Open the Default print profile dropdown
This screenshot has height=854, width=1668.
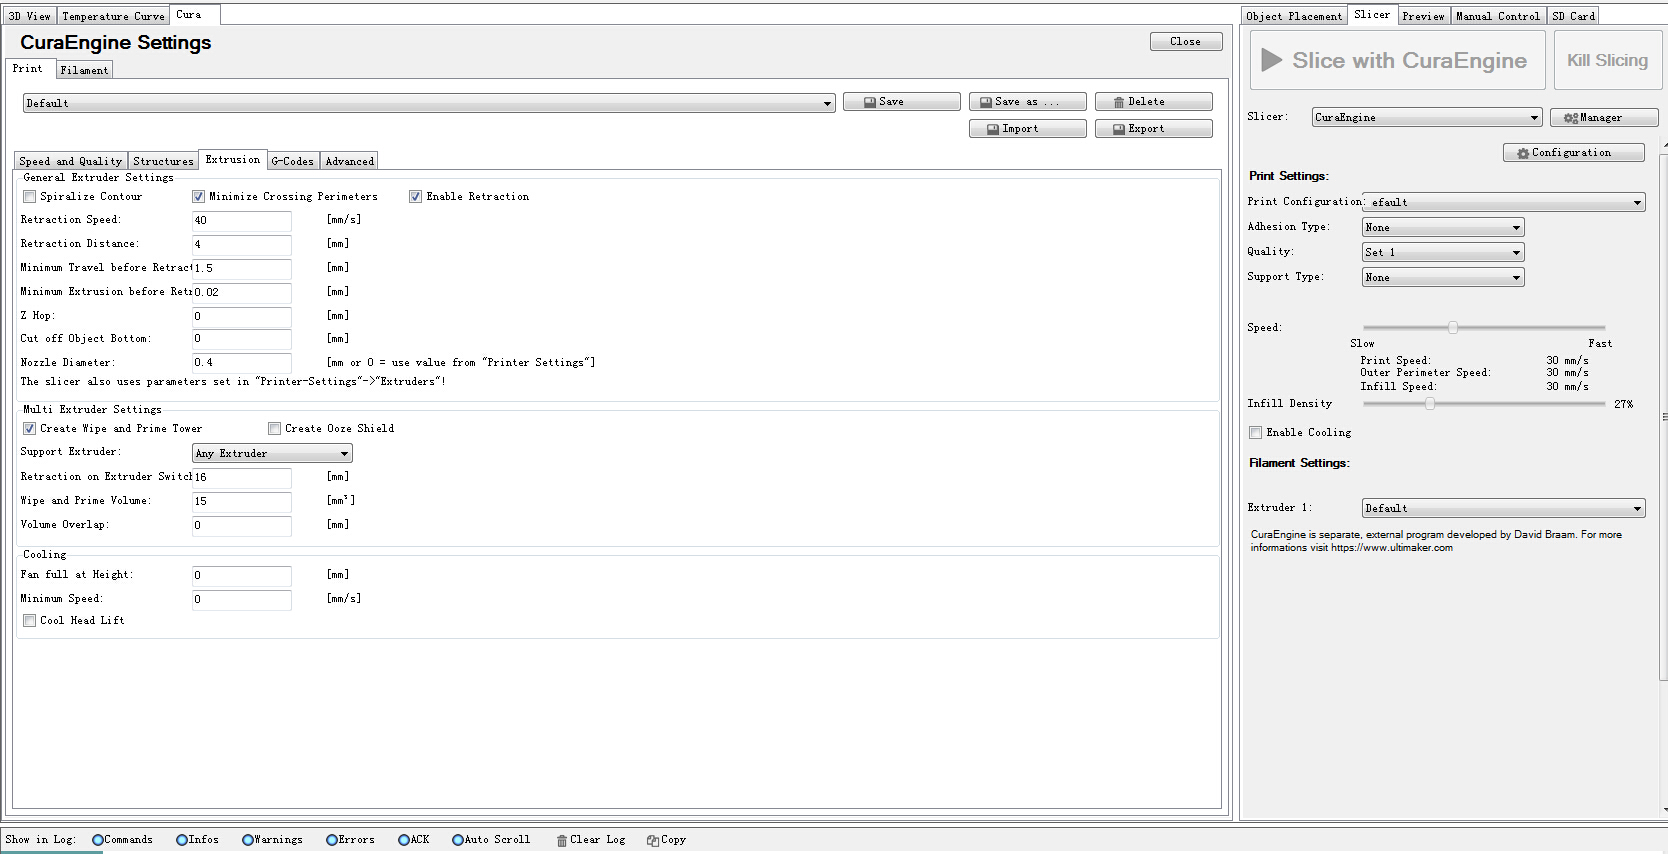[429, 103]
